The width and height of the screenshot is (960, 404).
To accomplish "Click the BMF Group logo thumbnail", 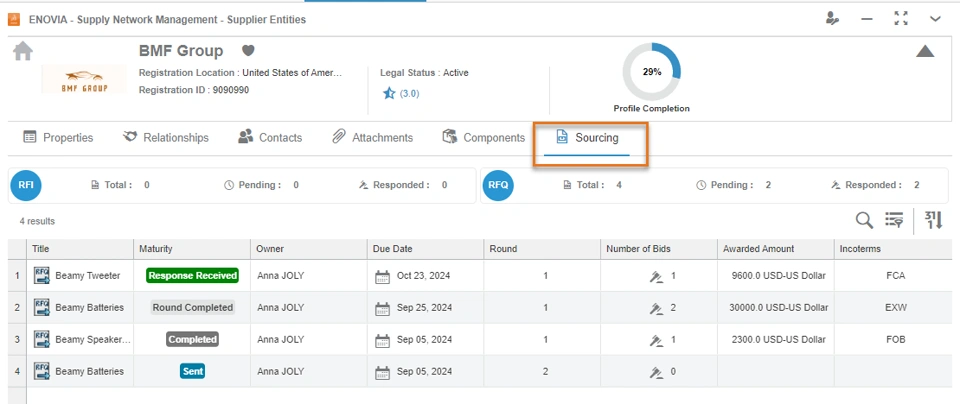I will pyautogui.click(x=84, y=80).
